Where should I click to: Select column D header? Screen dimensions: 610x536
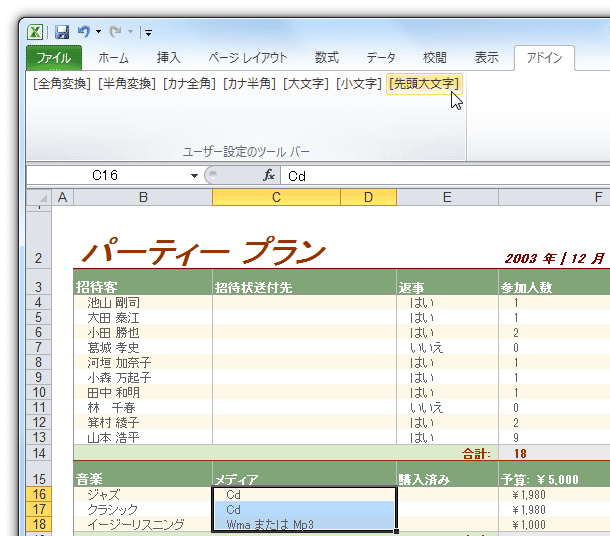coord(368,197)
